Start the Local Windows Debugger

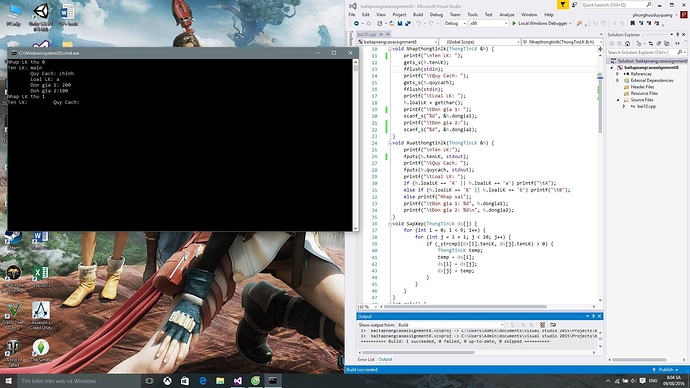(541, 23)
